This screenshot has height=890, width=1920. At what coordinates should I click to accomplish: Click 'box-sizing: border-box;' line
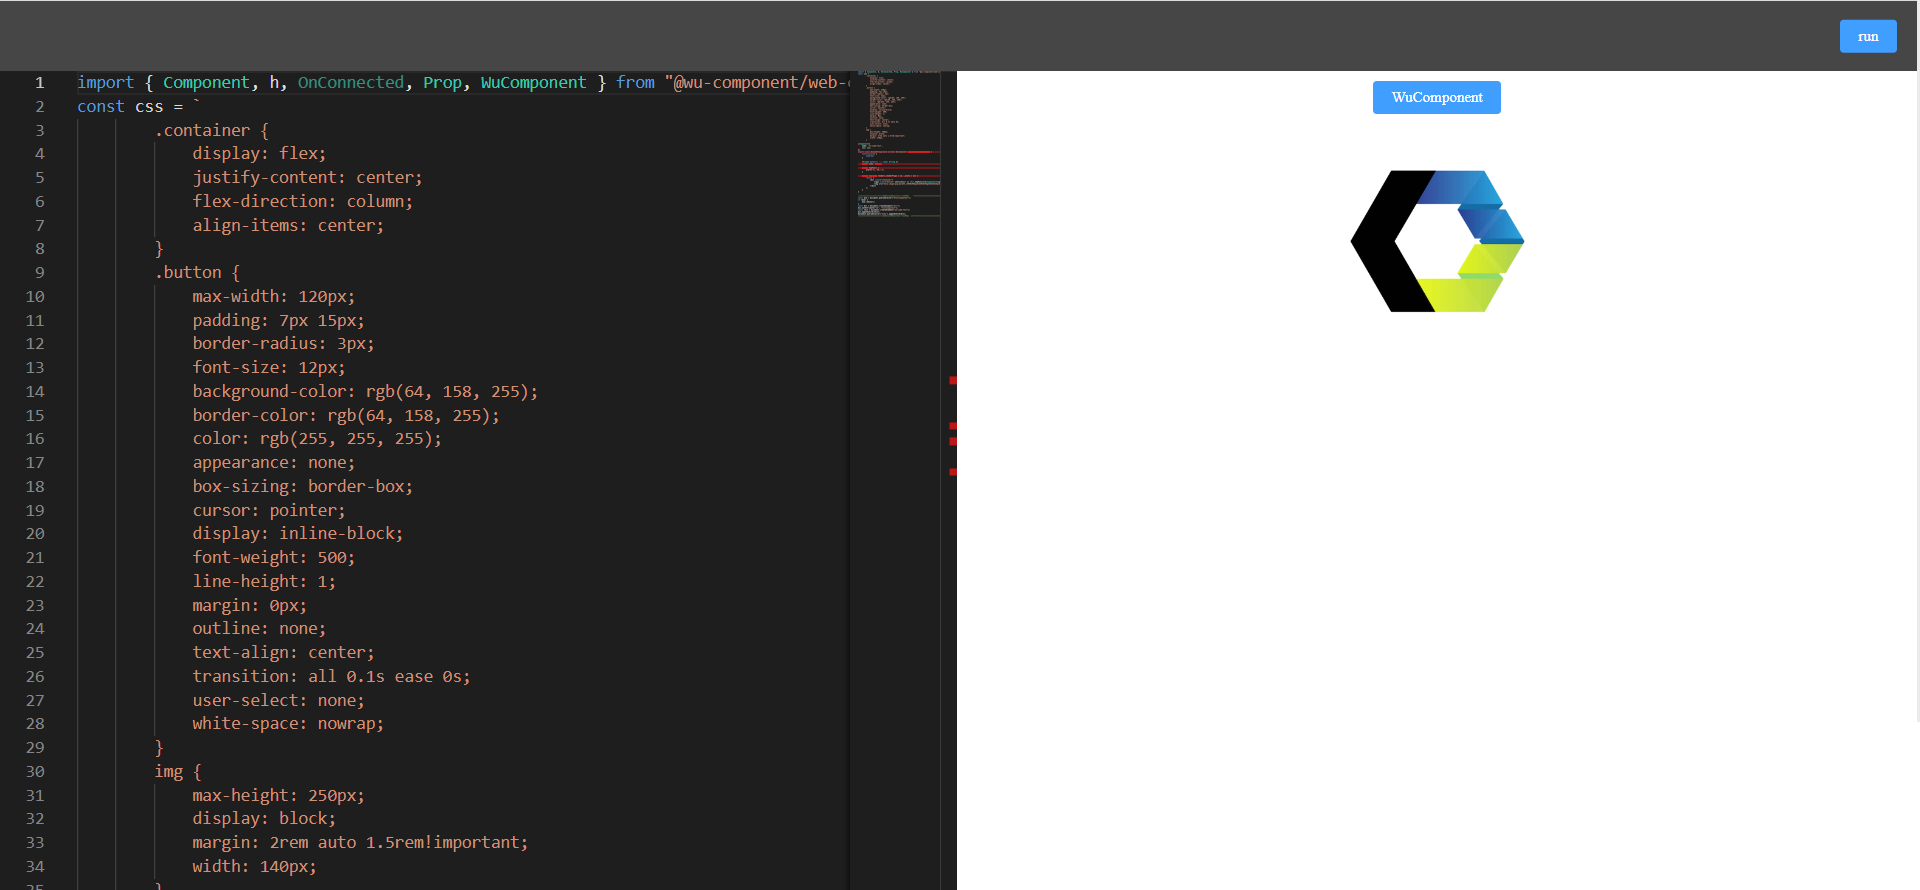302,487
